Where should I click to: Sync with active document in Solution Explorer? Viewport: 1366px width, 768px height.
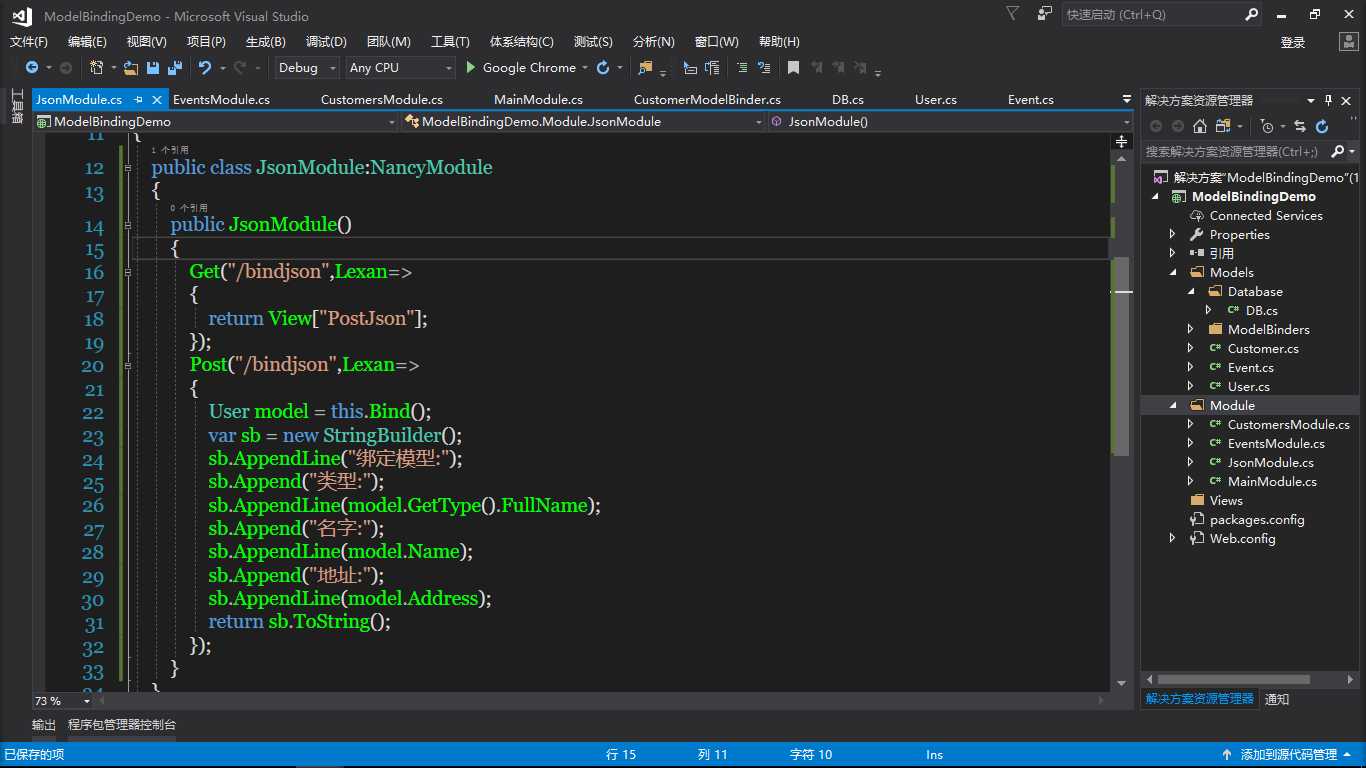tap(1300, 126)
